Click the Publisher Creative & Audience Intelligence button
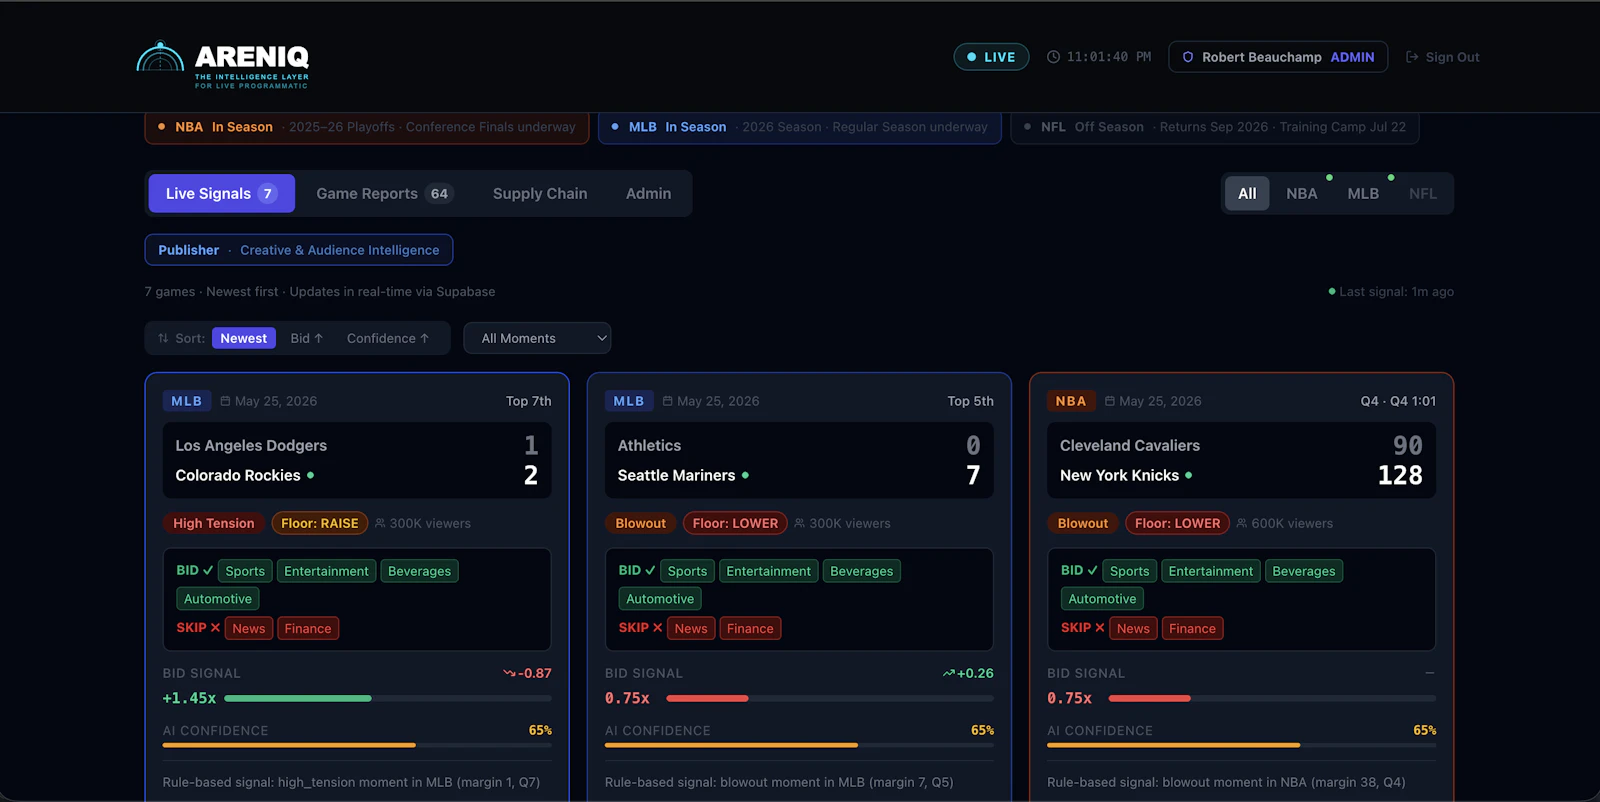The image size is (1600, 802). point(299,250)
